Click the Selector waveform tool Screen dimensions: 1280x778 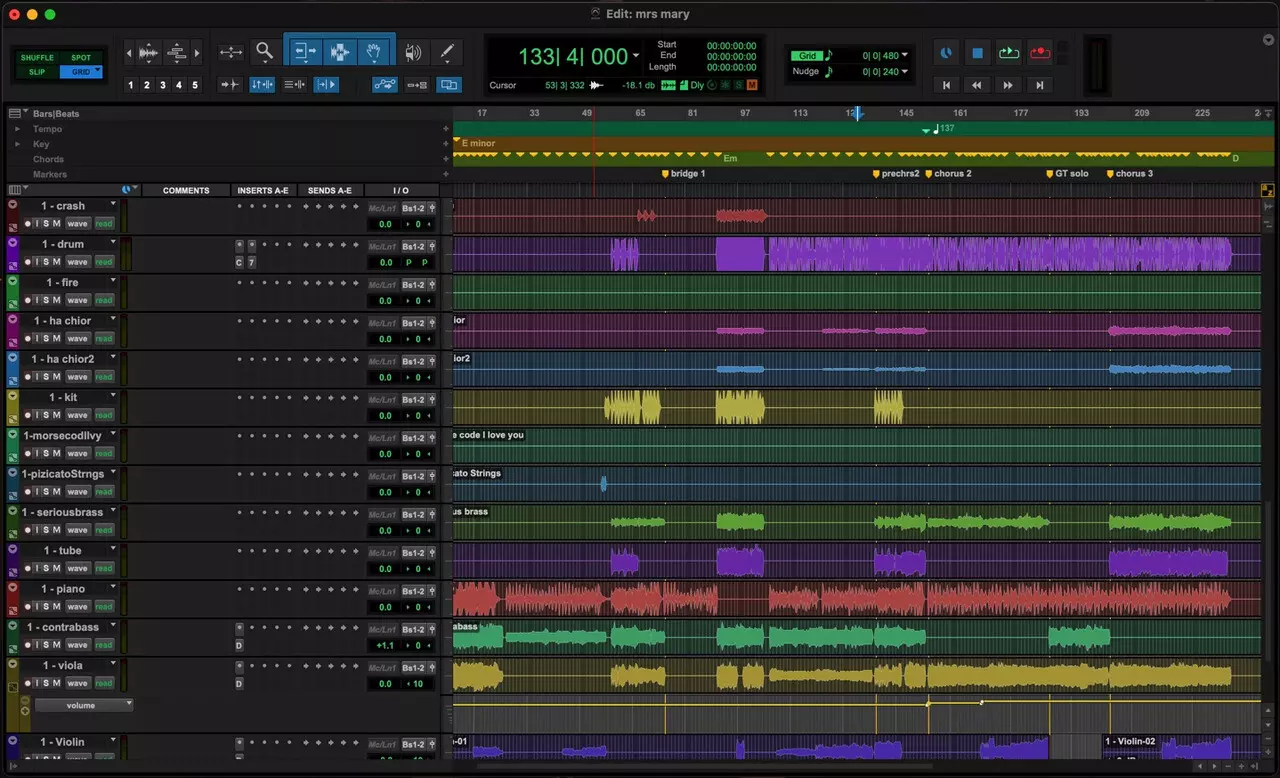coord(339,51)
